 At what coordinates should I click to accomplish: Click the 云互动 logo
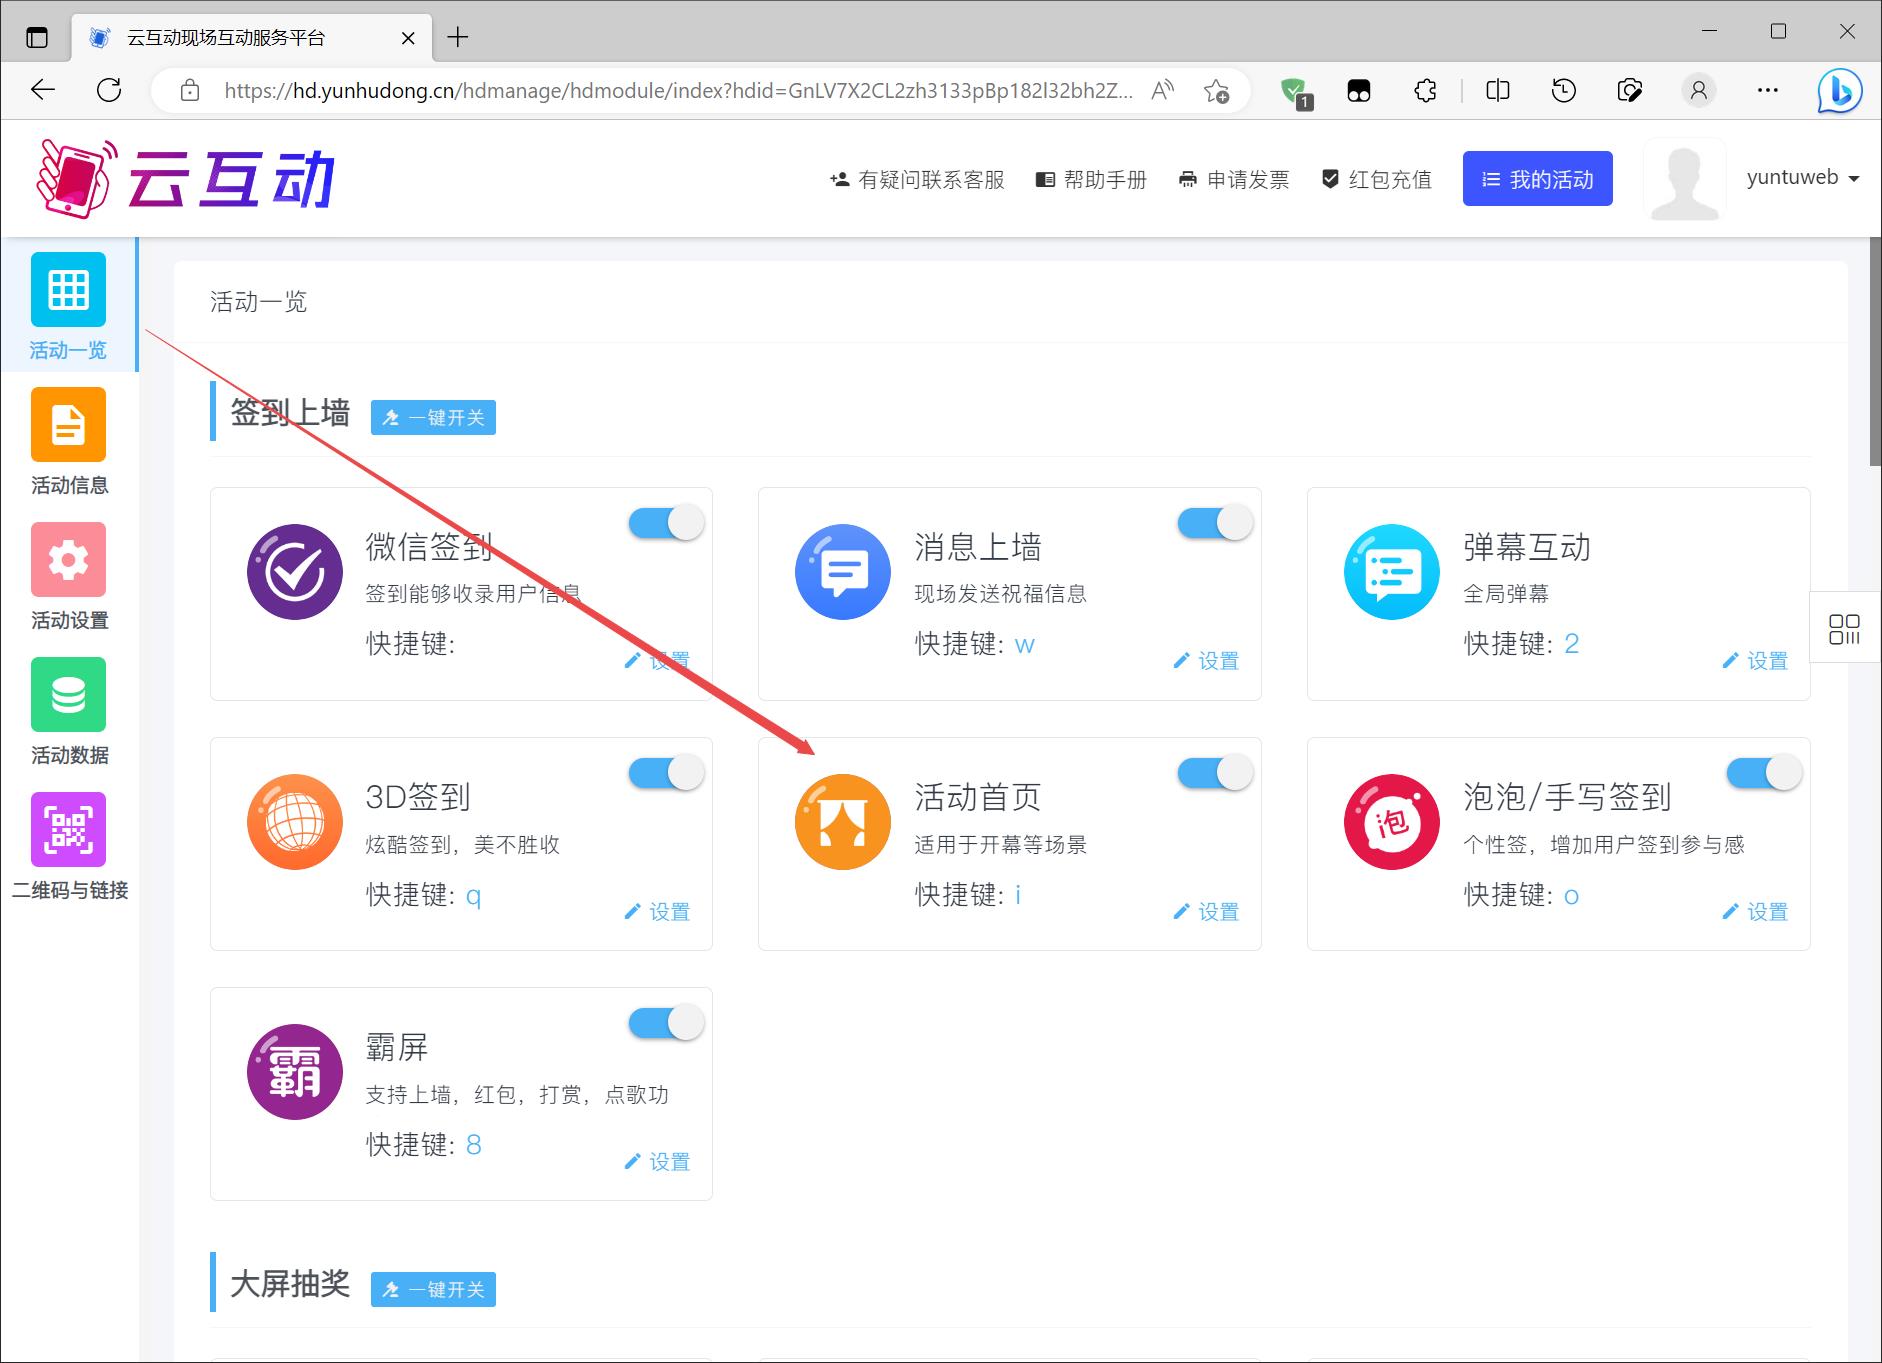coord(186,178)
